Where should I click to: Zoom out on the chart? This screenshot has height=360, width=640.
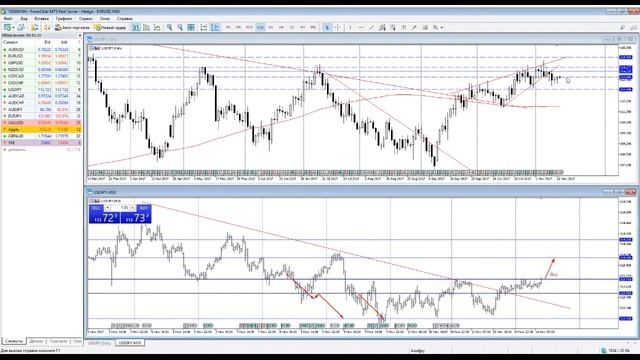180,27
